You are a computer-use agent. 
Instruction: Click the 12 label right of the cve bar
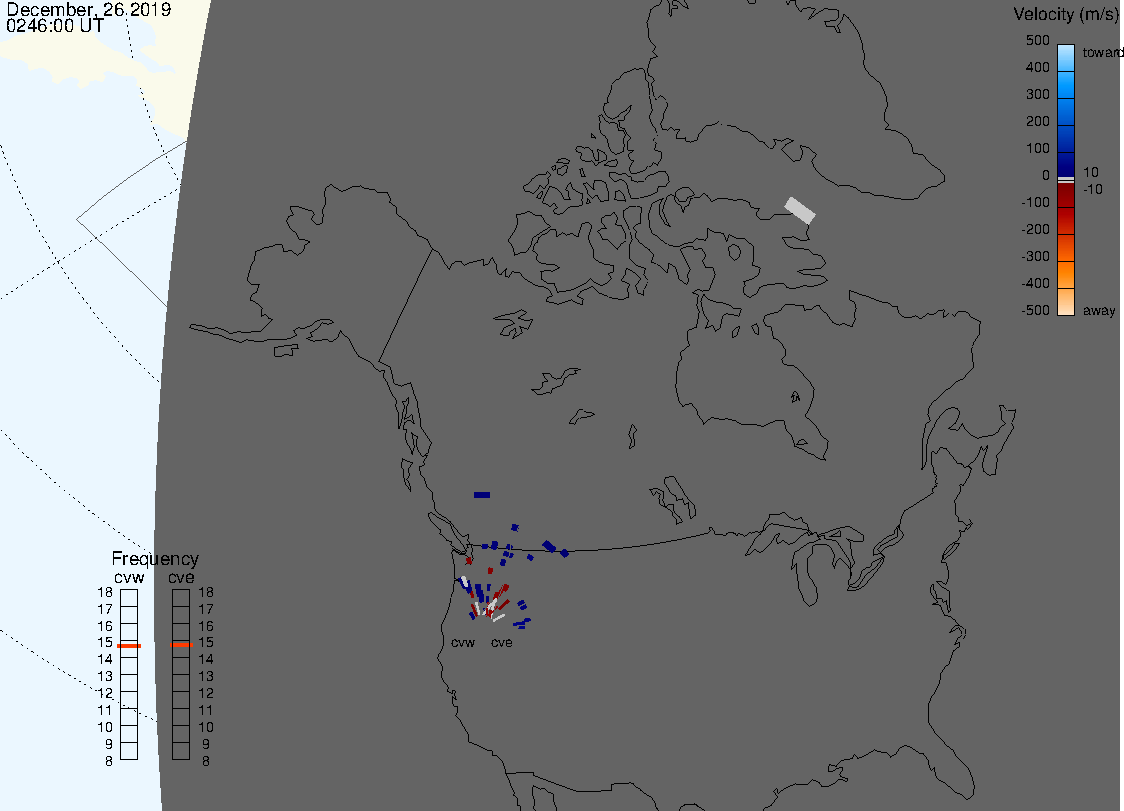(206, 693)
